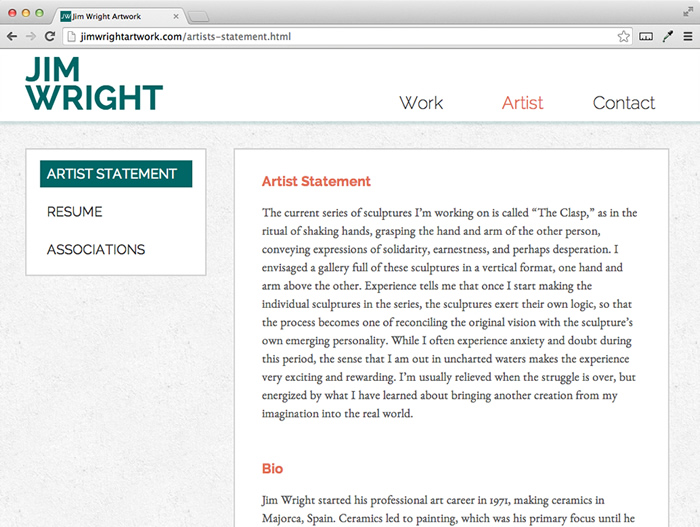The width and height of the screenshot is (700, 527).
Task: Select the Artist navigation item
Action: [x=522, y=103]
